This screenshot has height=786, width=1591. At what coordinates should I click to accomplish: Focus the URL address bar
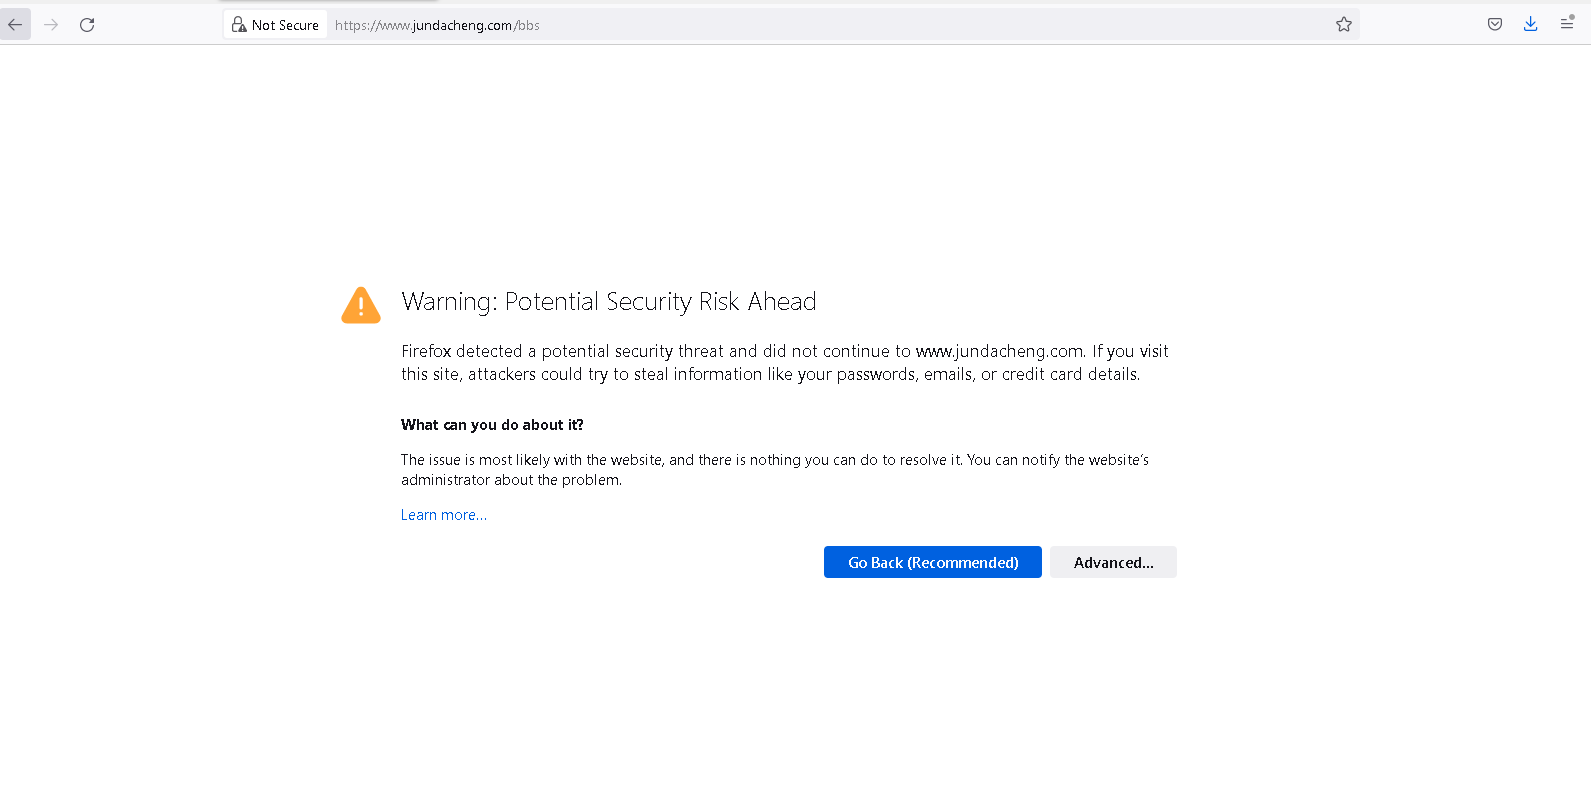[x=830, y=25]
